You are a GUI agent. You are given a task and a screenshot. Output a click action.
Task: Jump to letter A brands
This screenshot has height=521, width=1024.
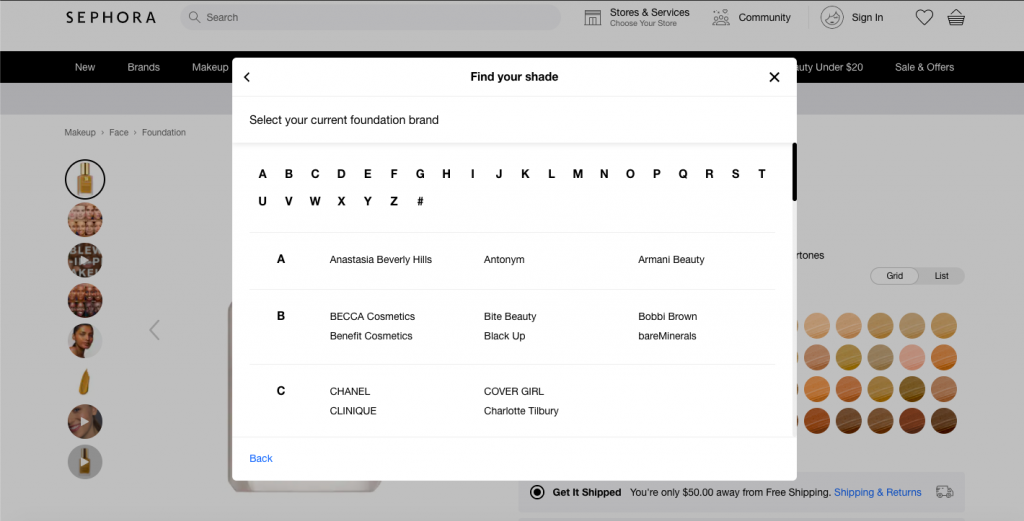tap(263, 174)
